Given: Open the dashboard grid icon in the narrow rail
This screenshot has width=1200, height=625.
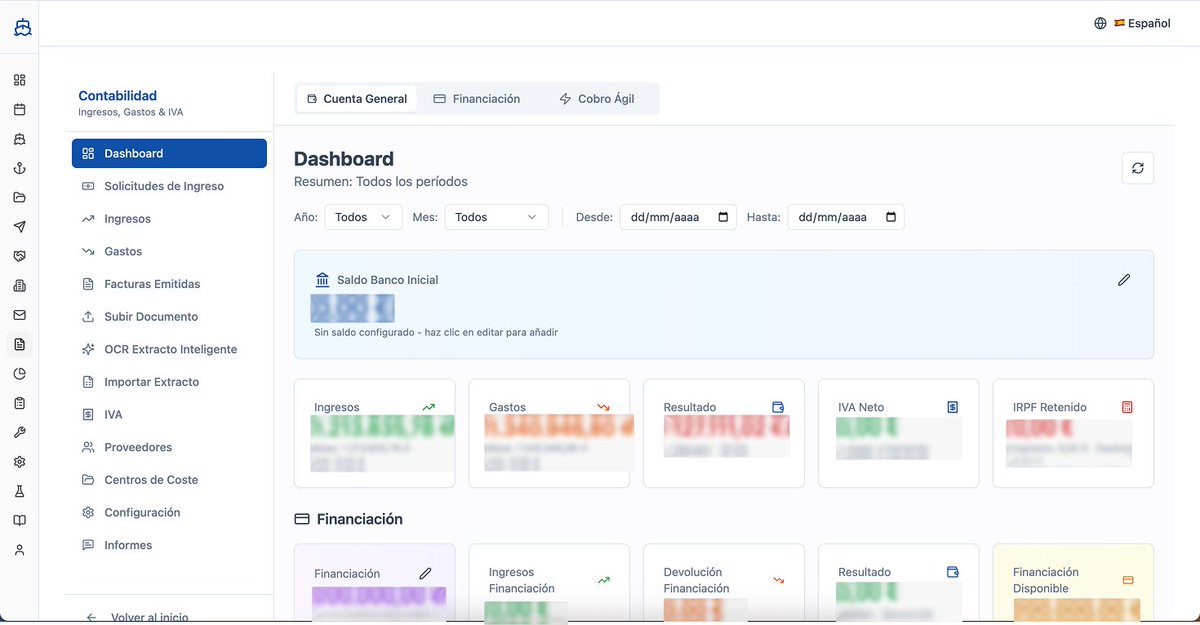Looking at the screenshot, I should pyautogui.click(x=20, y=80).
